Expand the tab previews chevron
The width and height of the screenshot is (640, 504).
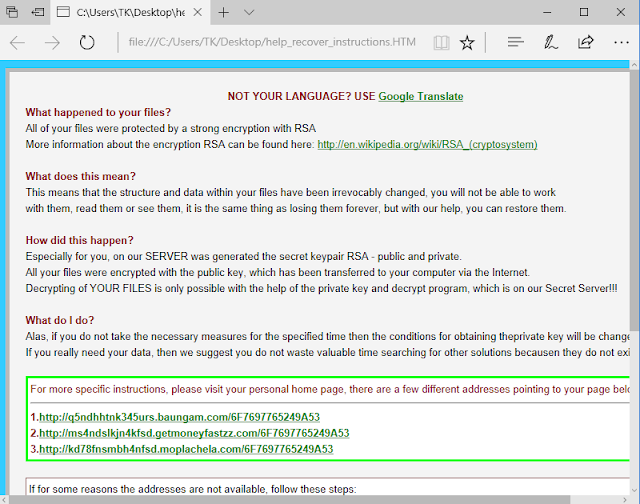click(x=249, y=13)
